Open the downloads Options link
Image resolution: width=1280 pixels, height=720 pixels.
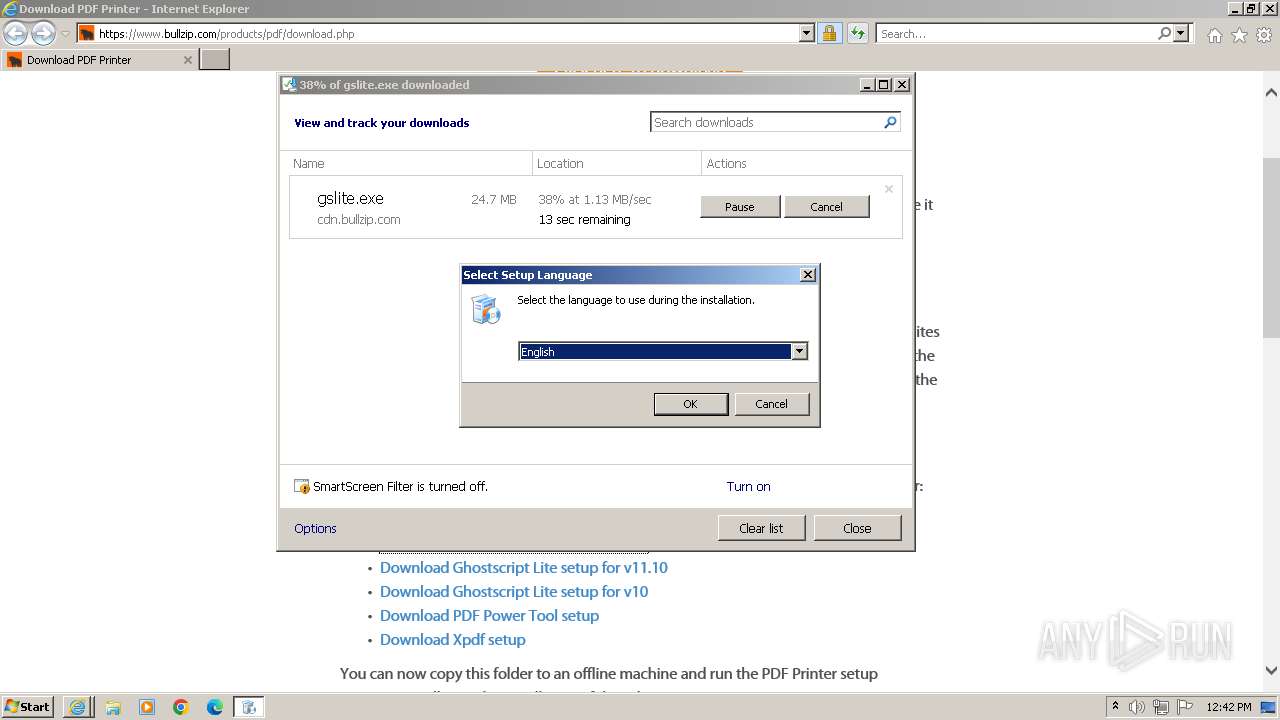click(x=315, y=528)
